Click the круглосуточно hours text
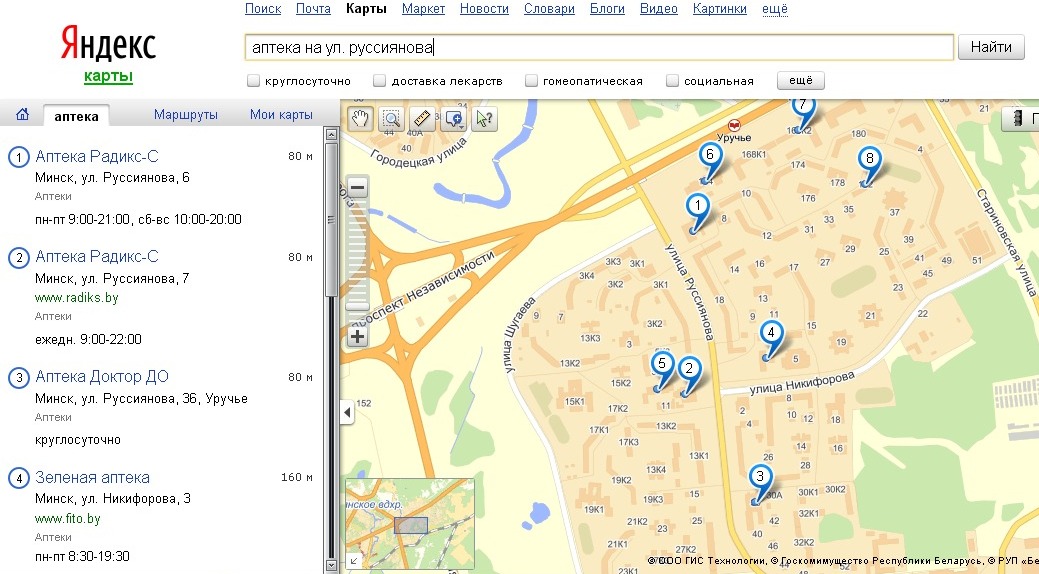The image size is (1039, 574). (78, 440)
